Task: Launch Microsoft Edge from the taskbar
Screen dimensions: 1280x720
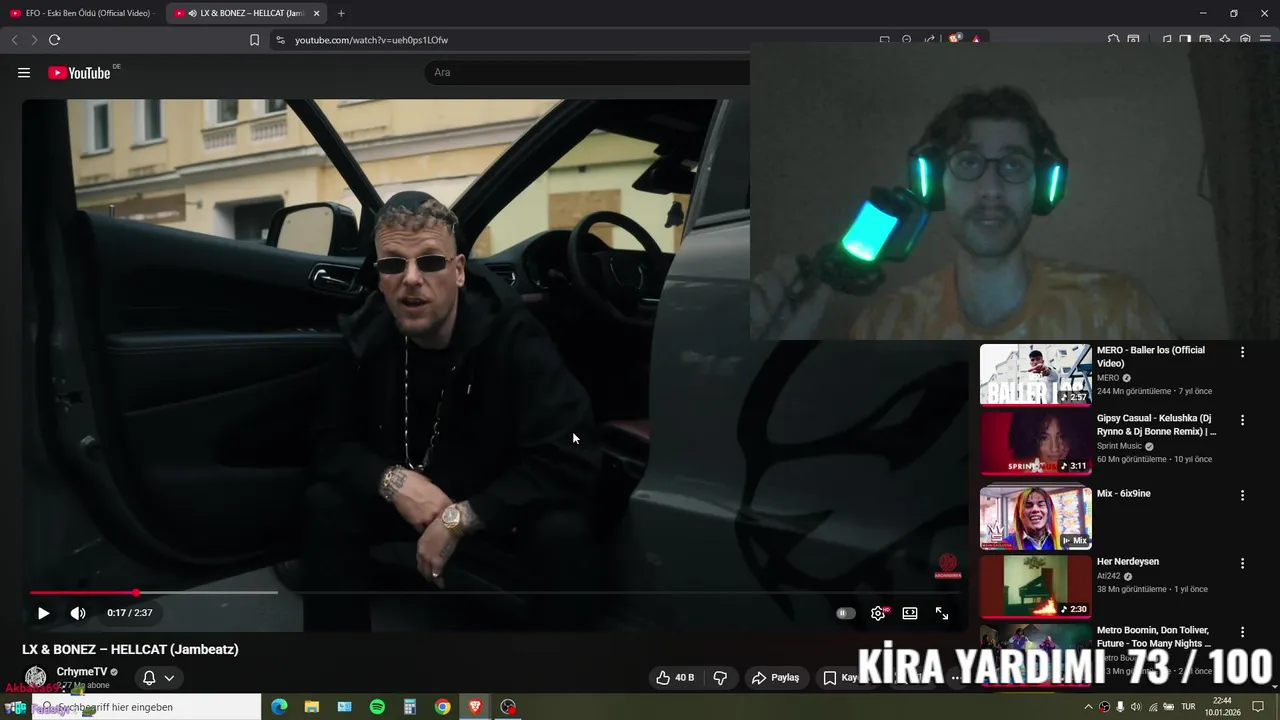Action: (279, 707)
